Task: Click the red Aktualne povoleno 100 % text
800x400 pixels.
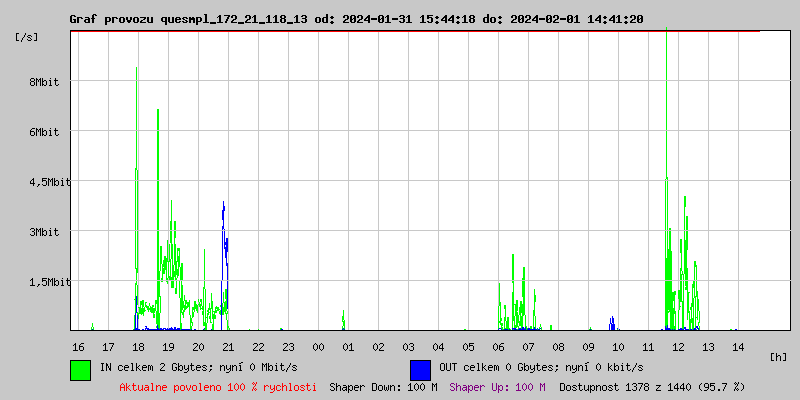Action: (218, 387)
